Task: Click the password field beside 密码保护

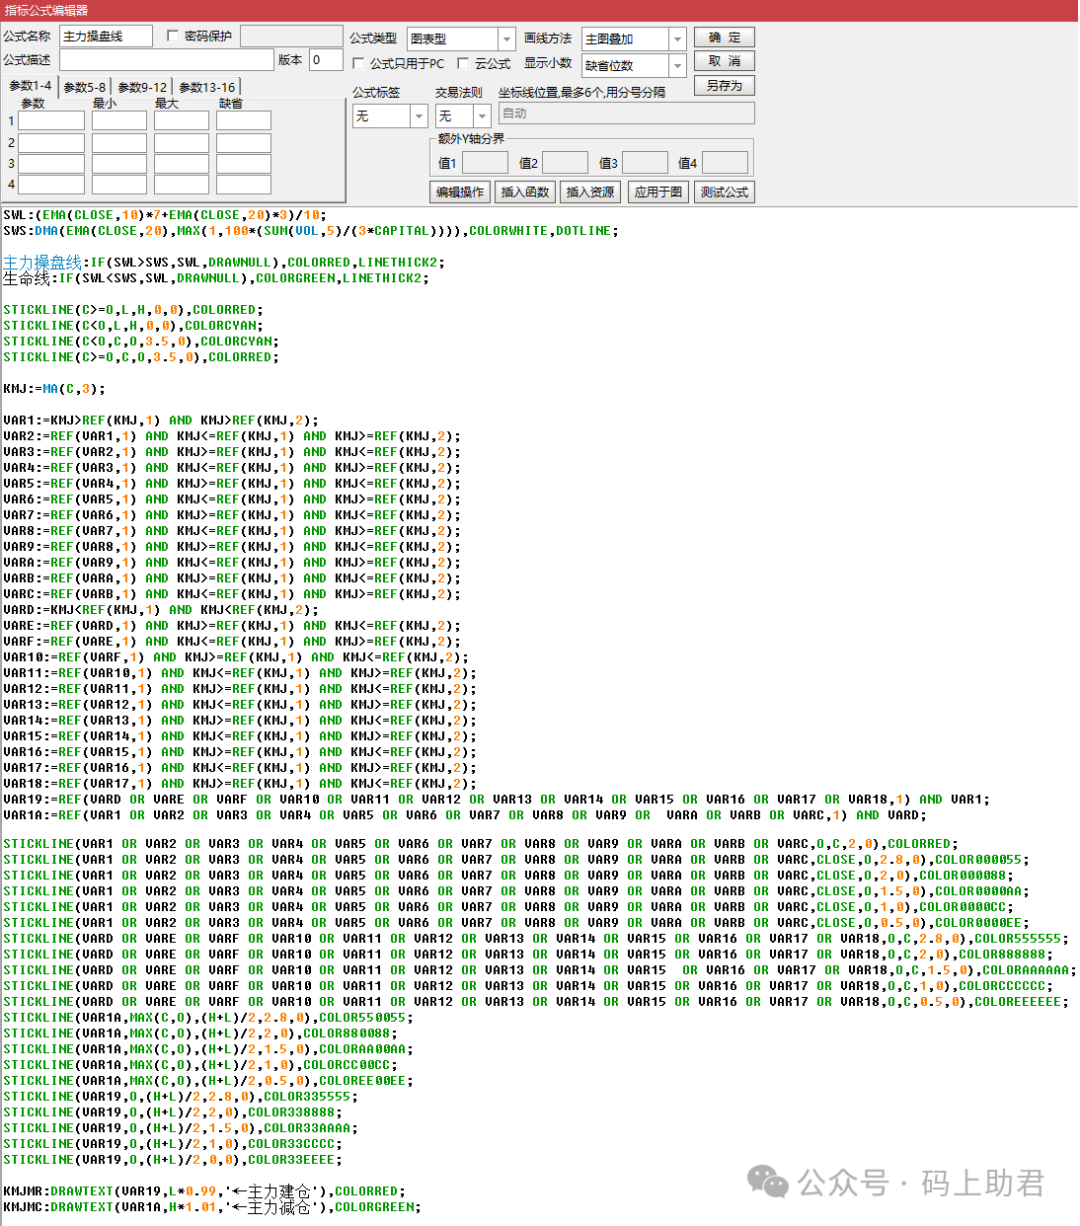Action: [x=291, y=36]
